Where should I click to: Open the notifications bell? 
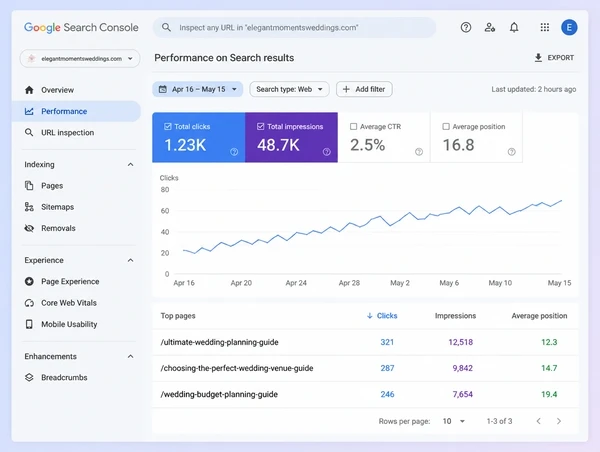click(x=514, y=27)
